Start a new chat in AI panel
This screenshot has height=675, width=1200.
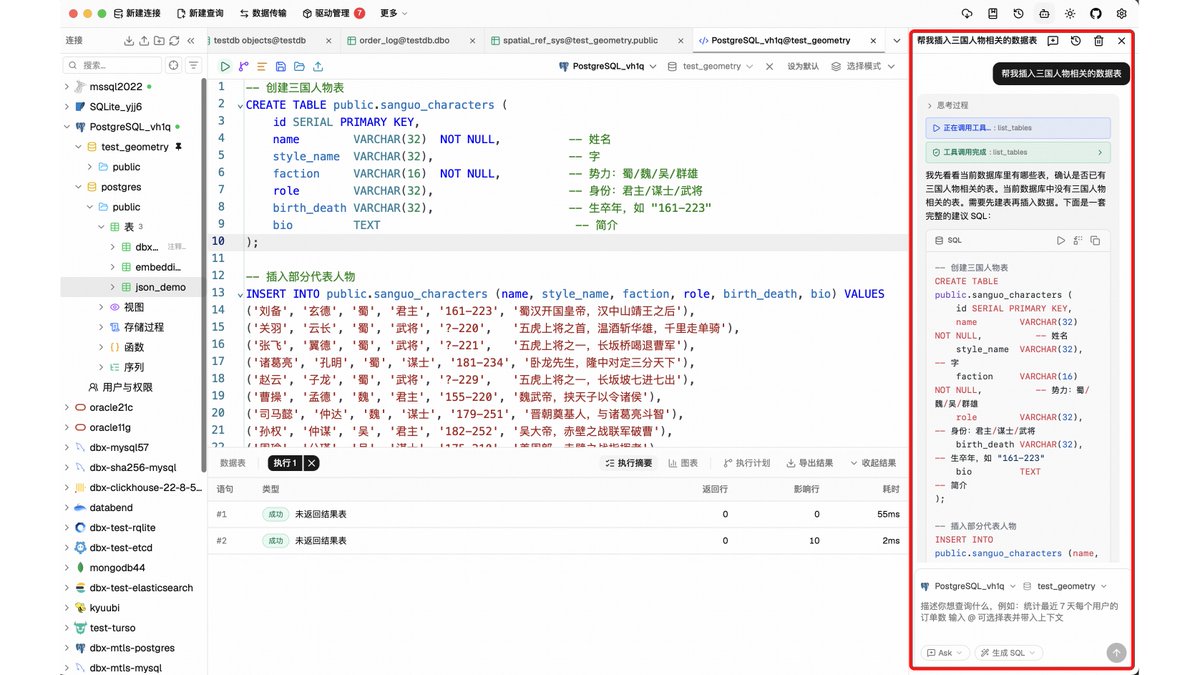pos(1053,41)
